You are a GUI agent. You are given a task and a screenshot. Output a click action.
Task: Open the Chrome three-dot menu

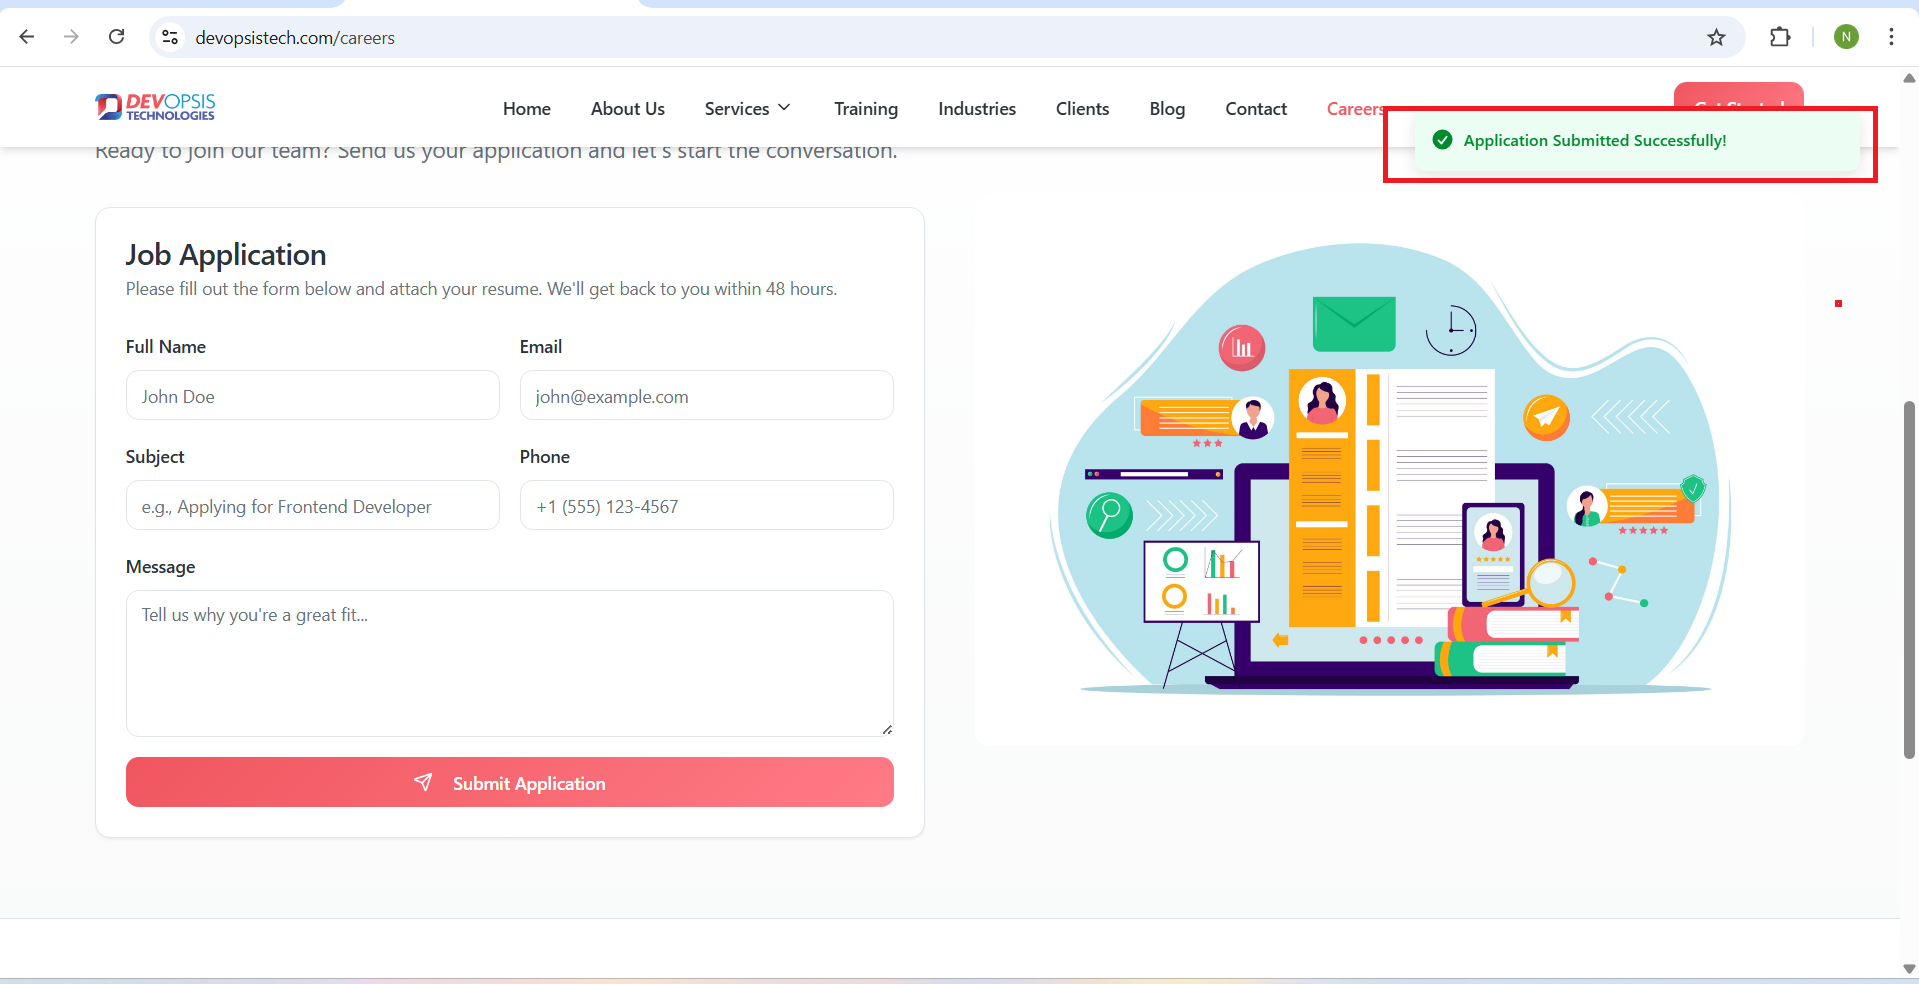click(x=1891, y=37)
